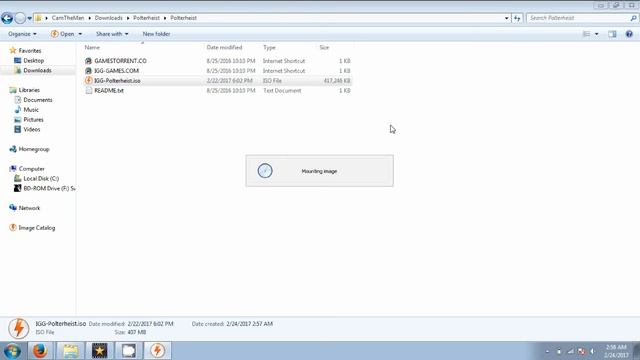This screenshot has height=360, width=640.
Task: Click the Date created value in details pane
Action: pos(249,324)
